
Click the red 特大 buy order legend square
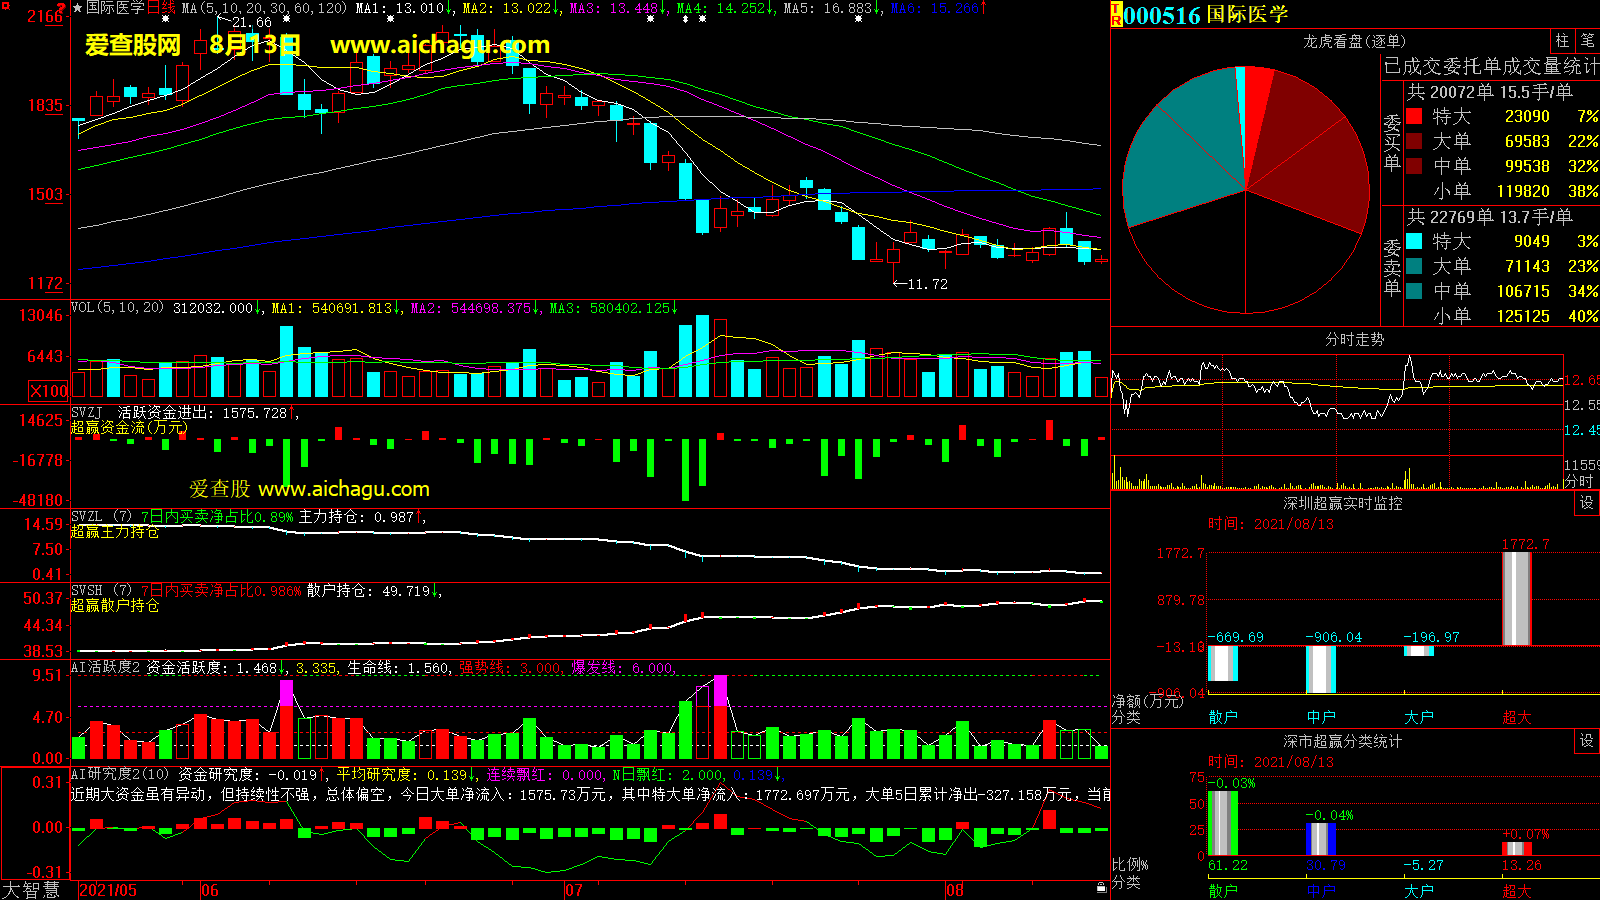click(1414, 116)
